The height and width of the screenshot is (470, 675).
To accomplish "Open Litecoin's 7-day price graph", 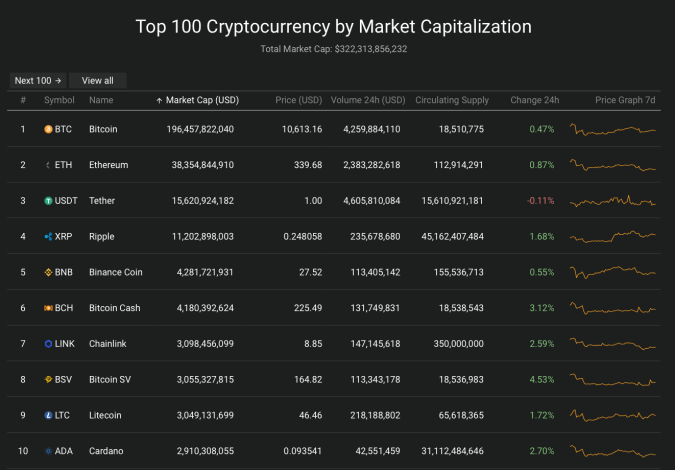I will [613, 415].
